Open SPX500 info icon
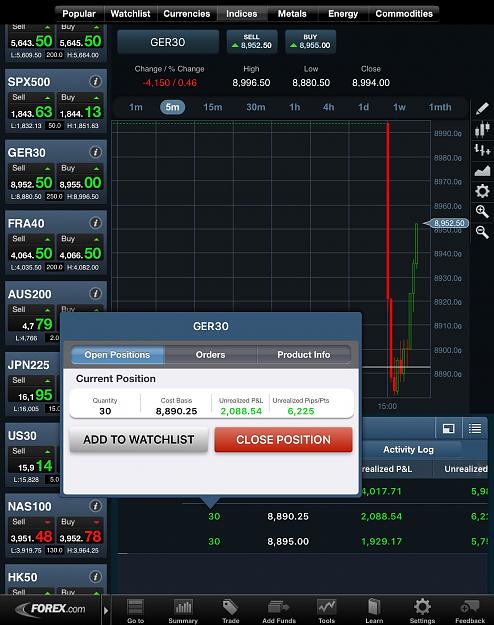This screenshot has height=625, width=494. coord(95,81)
